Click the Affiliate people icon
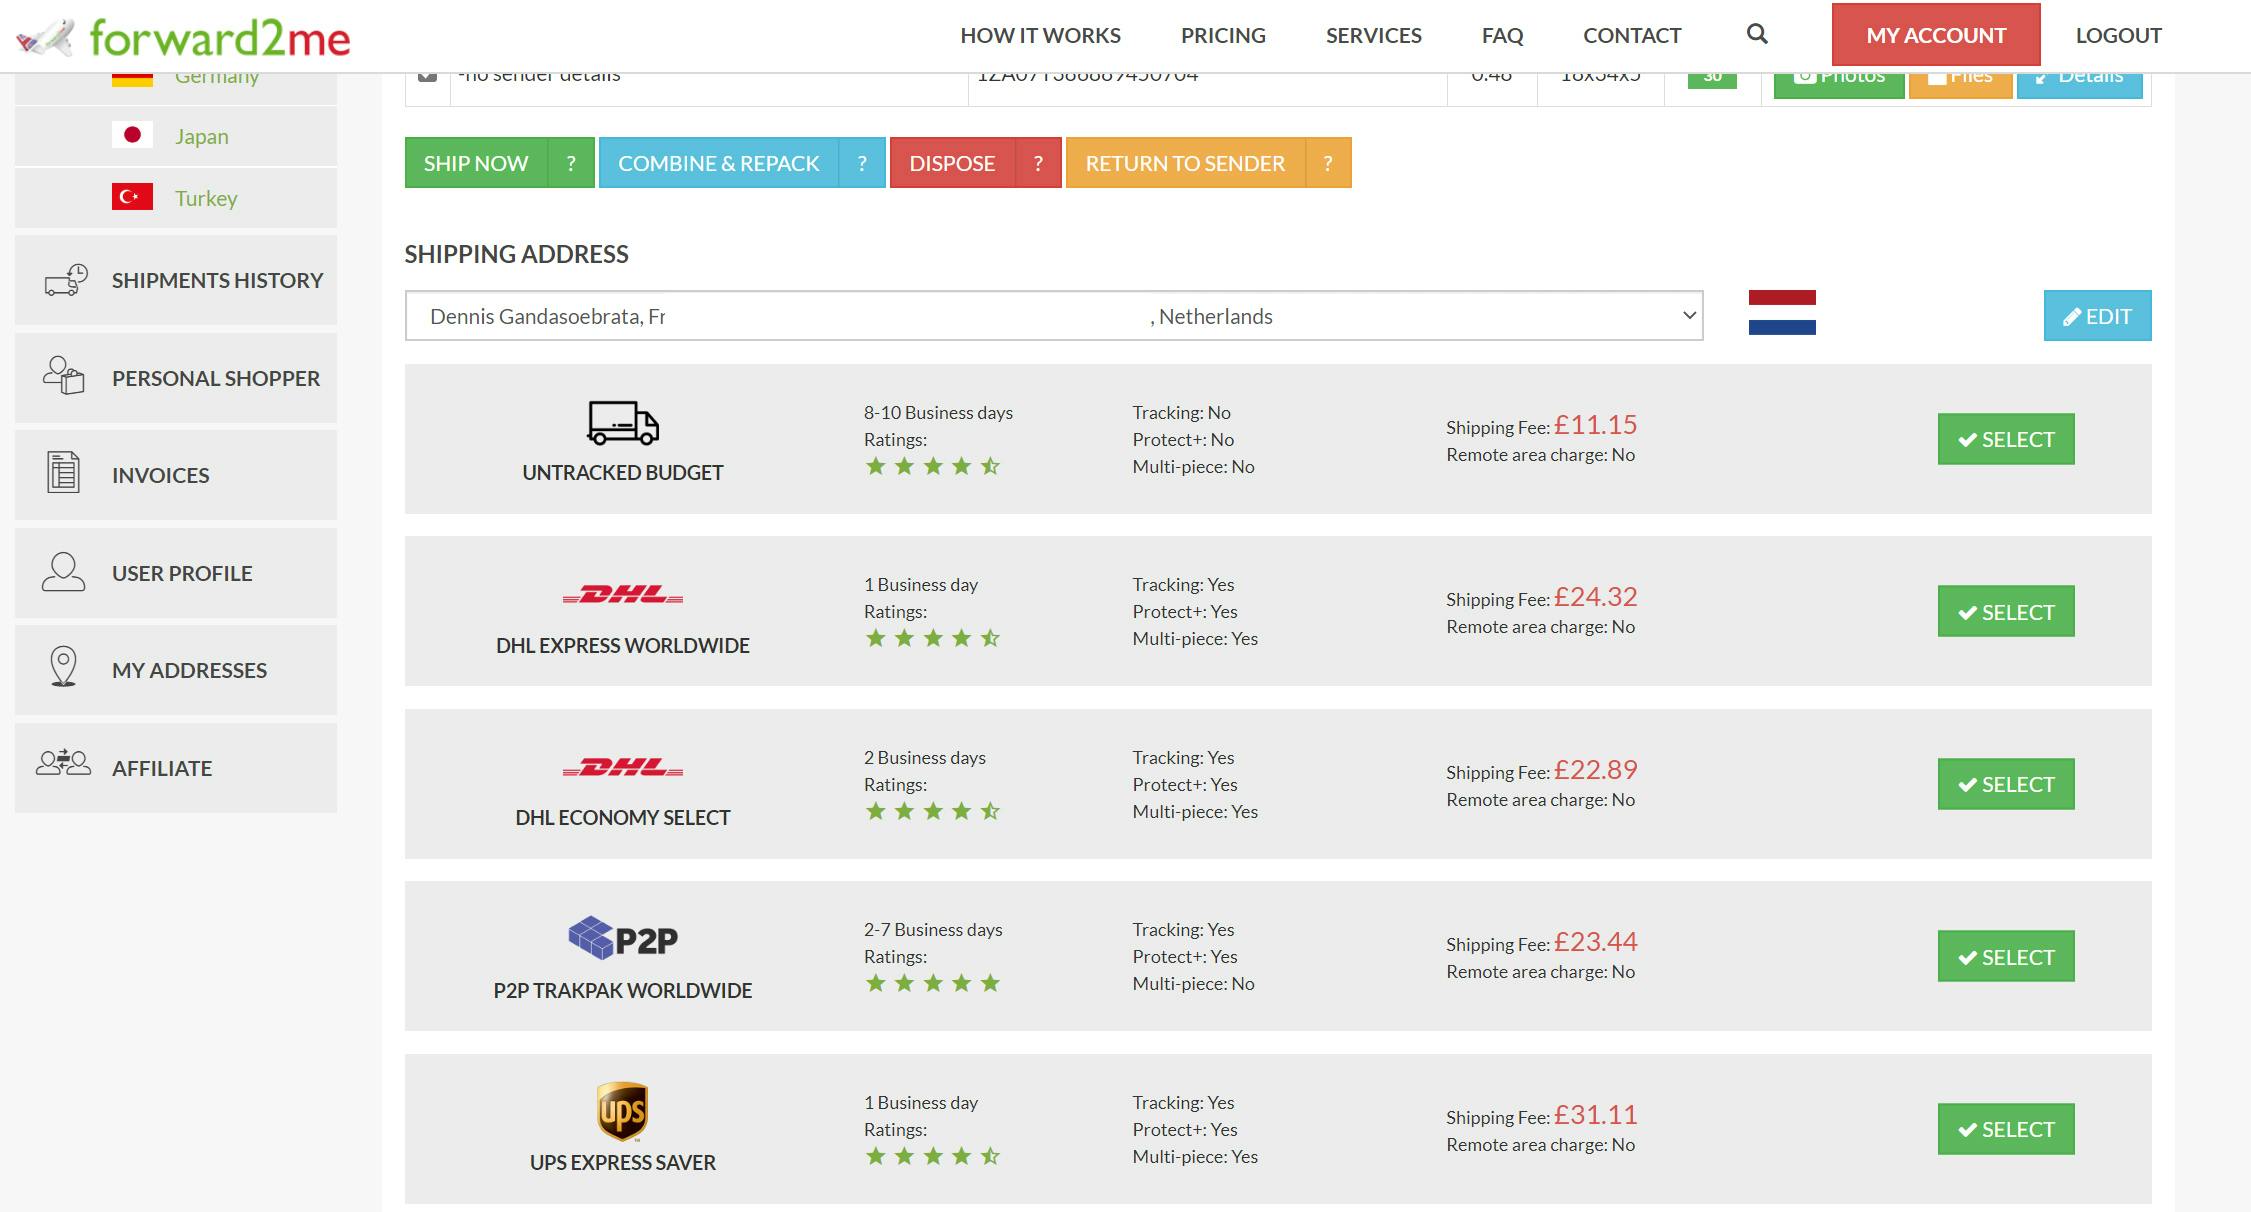Screen dimensions: 2251x1212 coord(63,765)
